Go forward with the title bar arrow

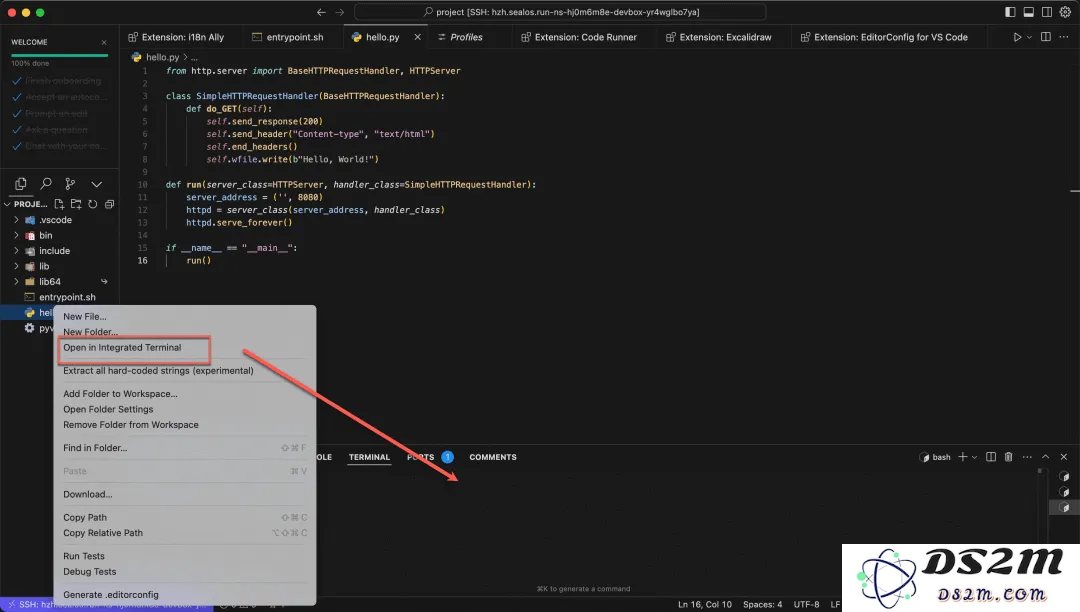[340, 12]
